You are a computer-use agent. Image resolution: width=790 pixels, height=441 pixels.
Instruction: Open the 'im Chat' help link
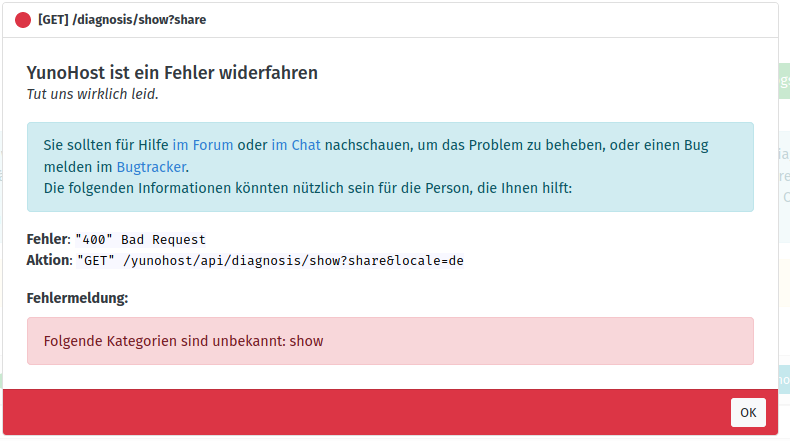point(296,145)
